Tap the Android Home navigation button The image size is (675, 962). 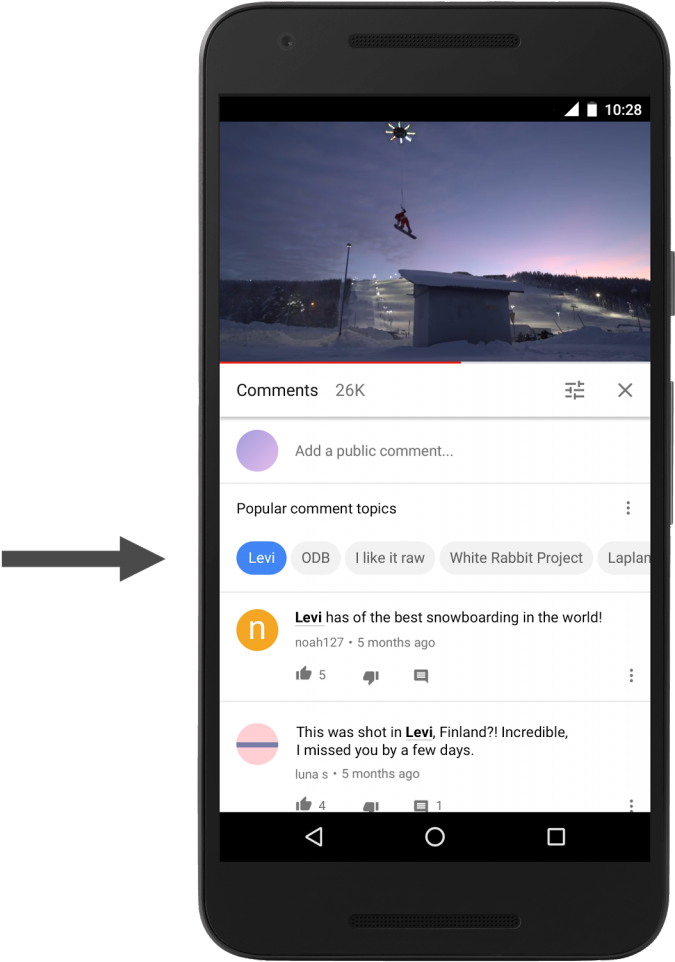(x=434, y=837)
